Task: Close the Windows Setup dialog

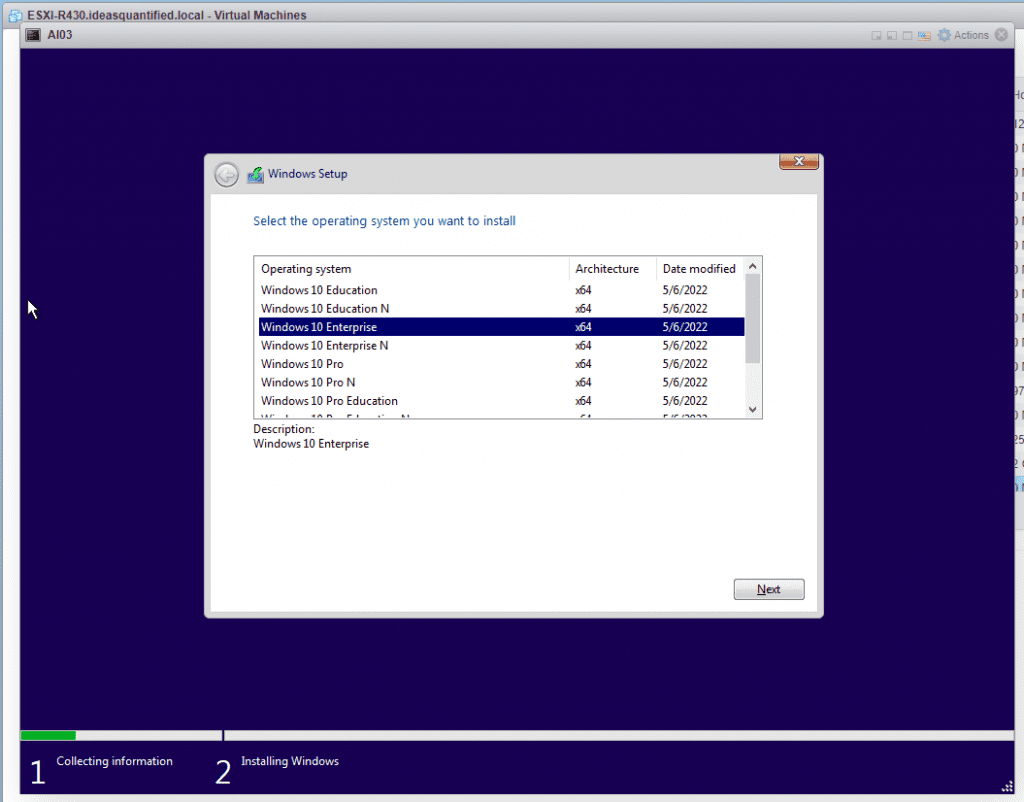Action: (799, 161)
